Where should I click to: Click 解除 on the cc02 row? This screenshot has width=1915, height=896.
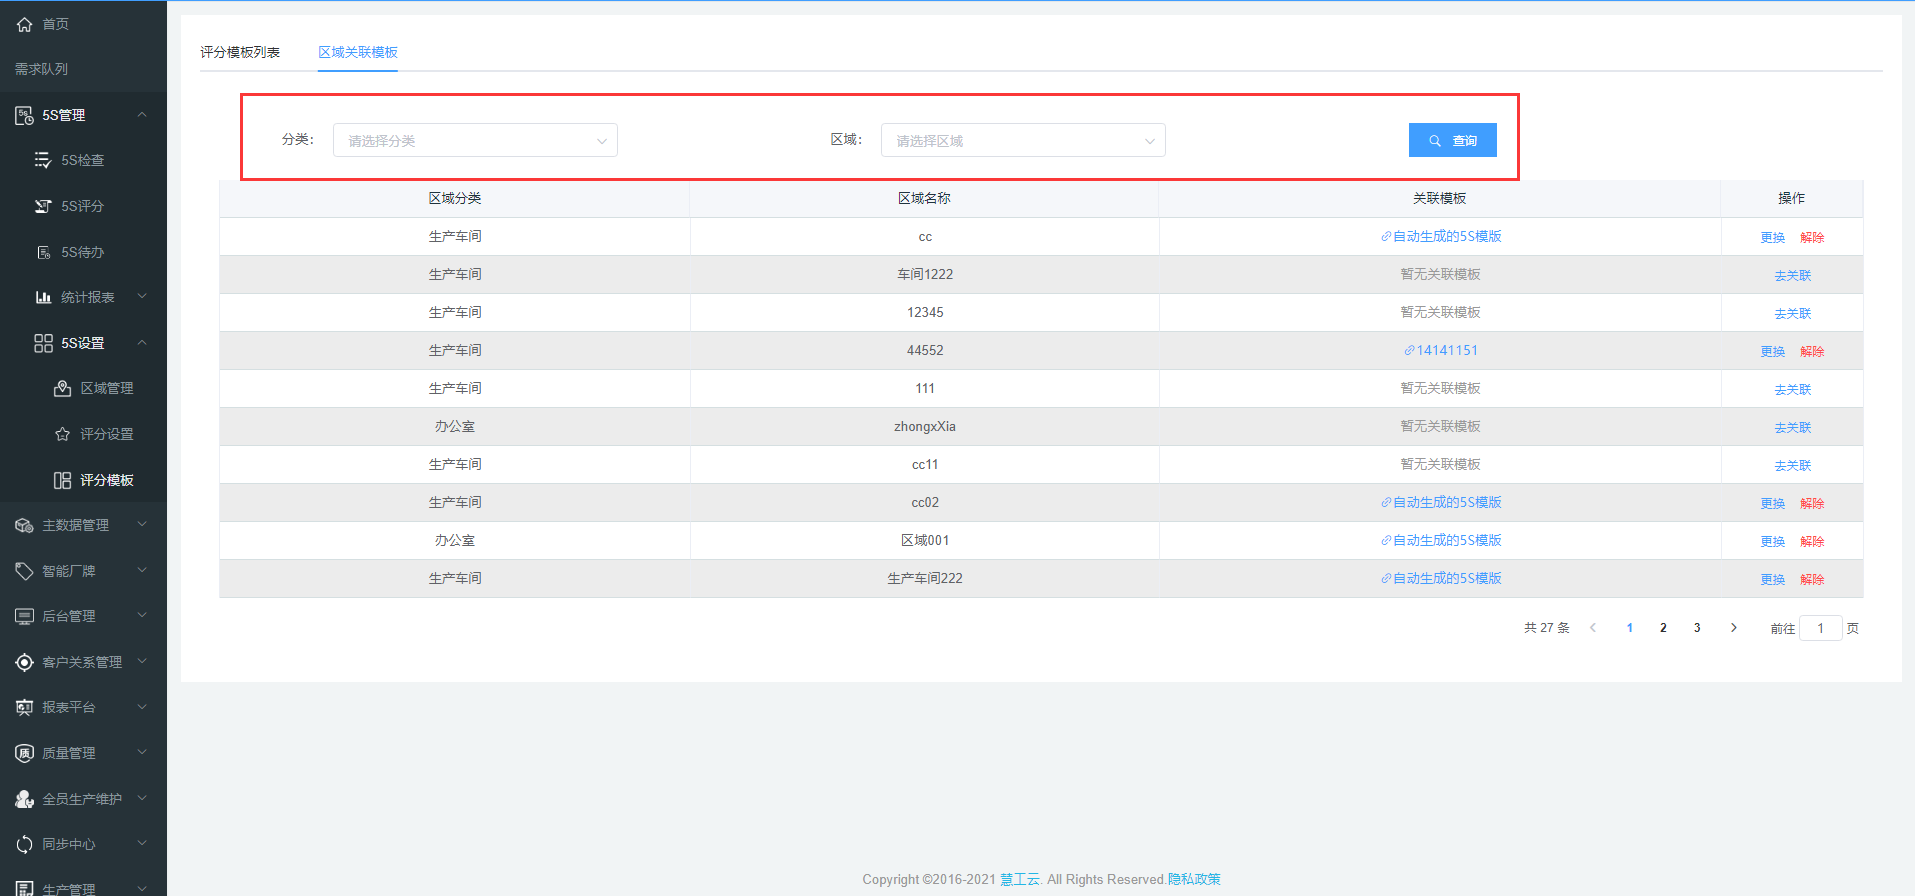coord(1812,503)
